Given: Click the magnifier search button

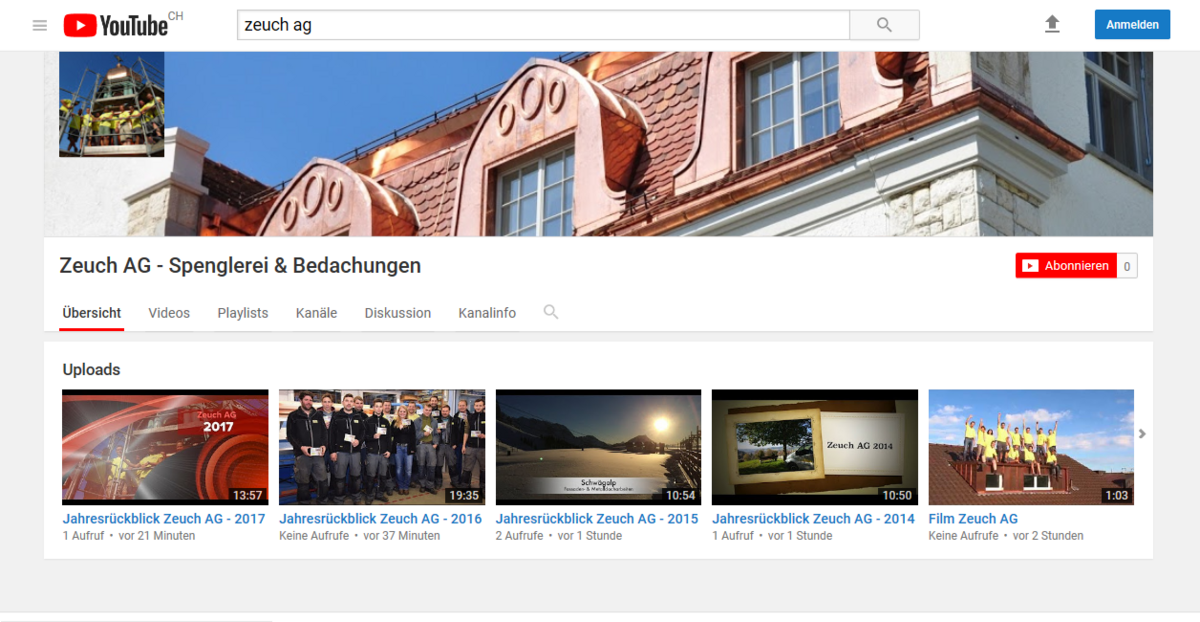Looking at the screenshot, I should [884, 25].
